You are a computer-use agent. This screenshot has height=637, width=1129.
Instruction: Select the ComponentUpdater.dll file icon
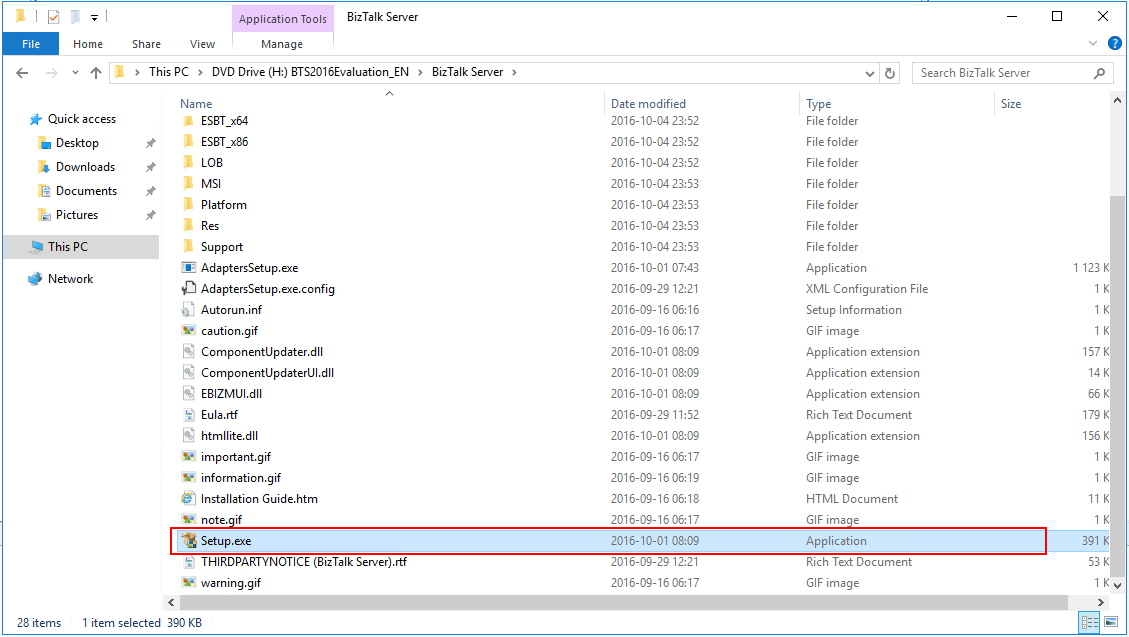[188, 351]
